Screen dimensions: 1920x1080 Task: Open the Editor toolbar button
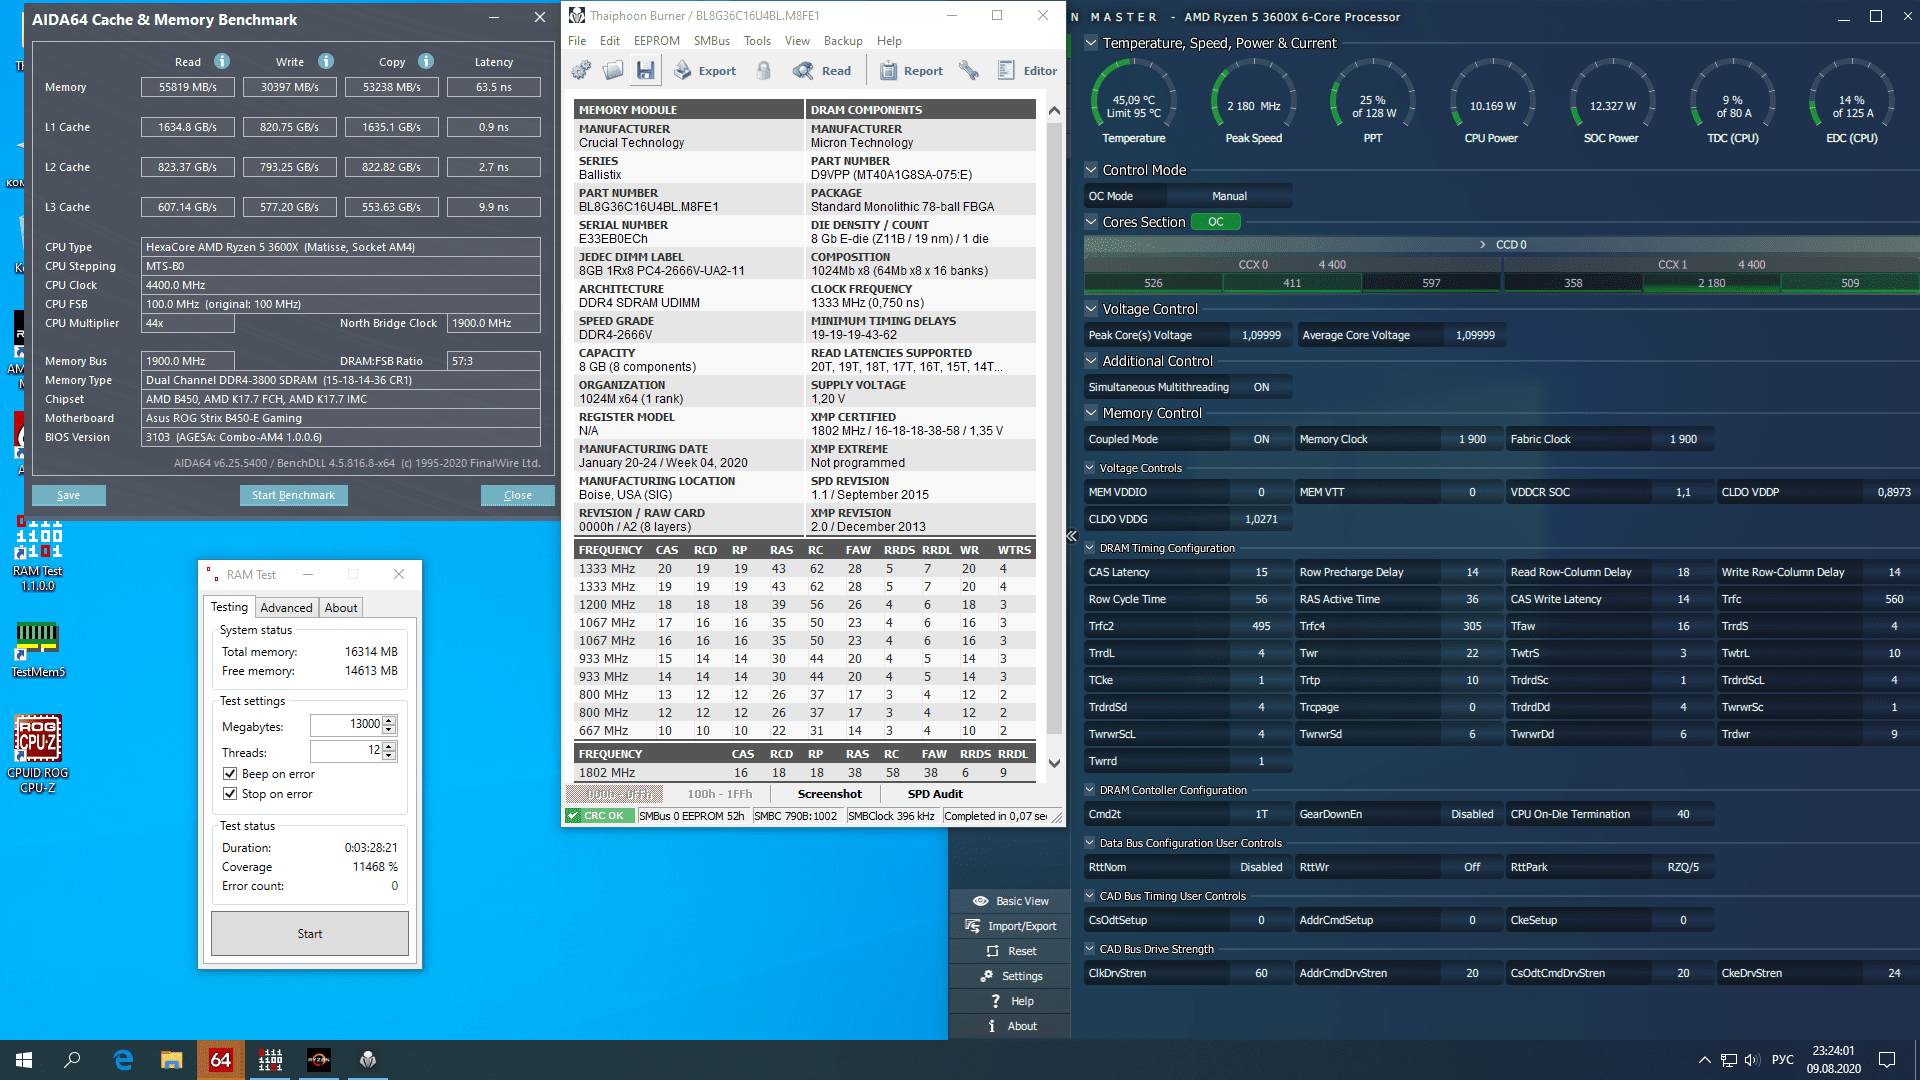click(1027, 70)
